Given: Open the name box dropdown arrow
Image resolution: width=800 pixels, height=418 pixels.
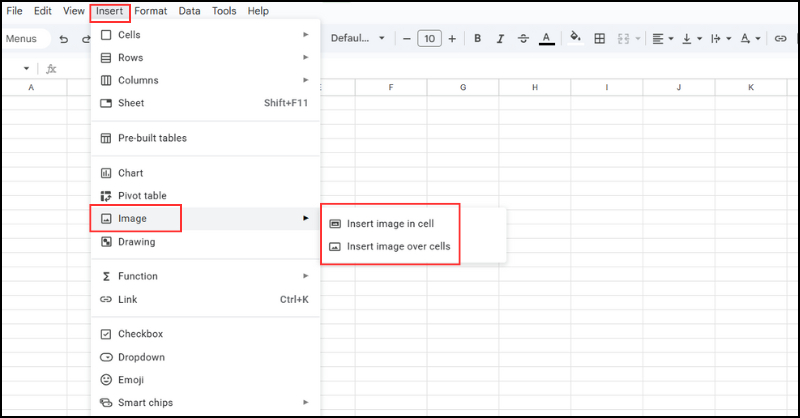Looking at the screenshot, I should [27, 68].
